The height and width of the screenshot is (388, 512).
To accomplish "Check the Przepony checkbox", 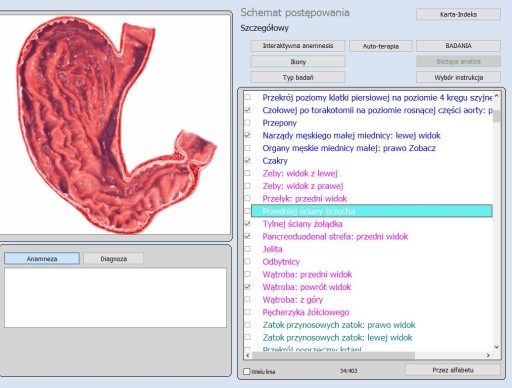I will coord(248,123).
